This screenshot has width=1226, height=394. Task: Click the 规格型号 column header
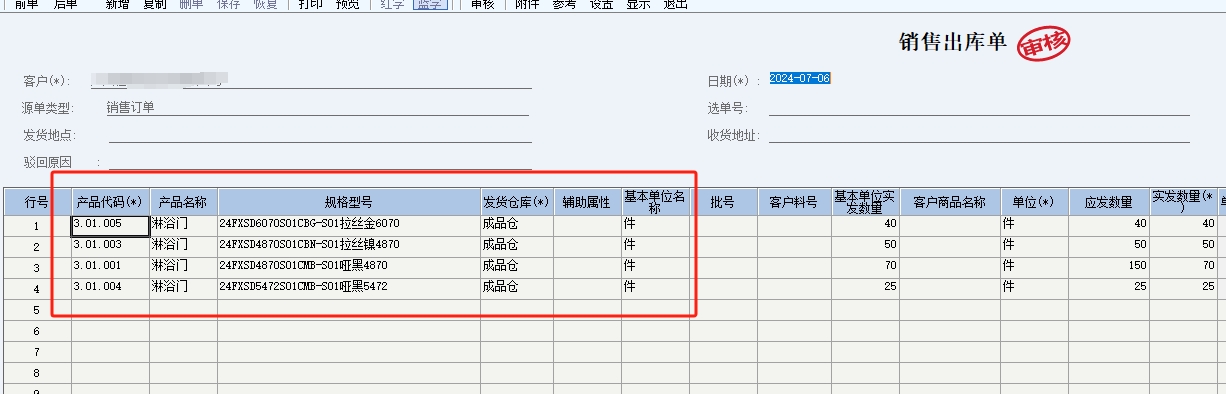348,202
